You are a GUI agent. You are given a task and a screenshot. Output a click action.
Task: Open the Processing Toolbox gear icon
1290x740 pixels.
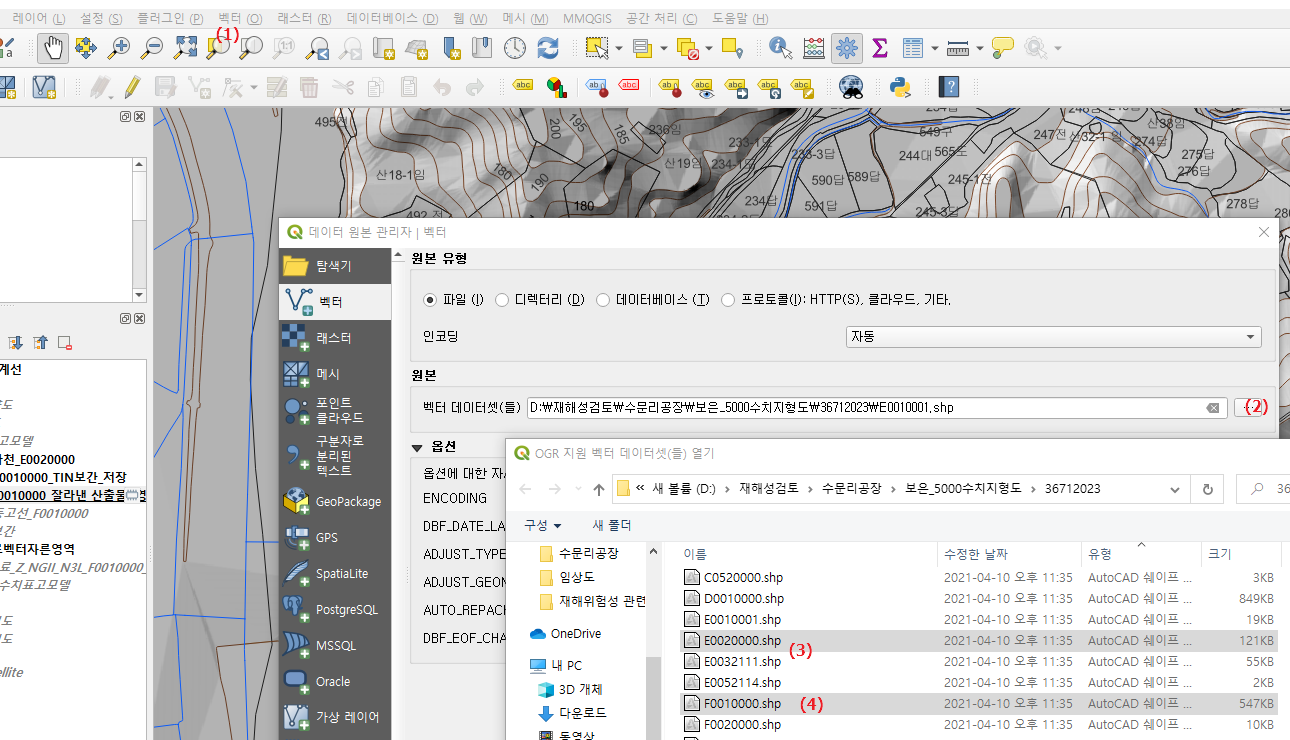(847, 46)
